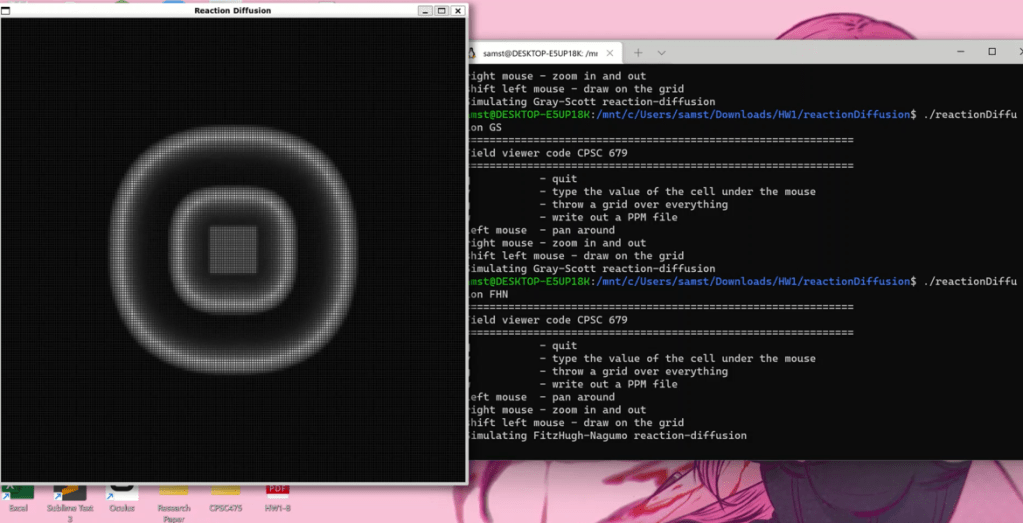The image size is (1023, 523).
Task: Minimize the Reaction Diffusion window
Action: (425, 10)
